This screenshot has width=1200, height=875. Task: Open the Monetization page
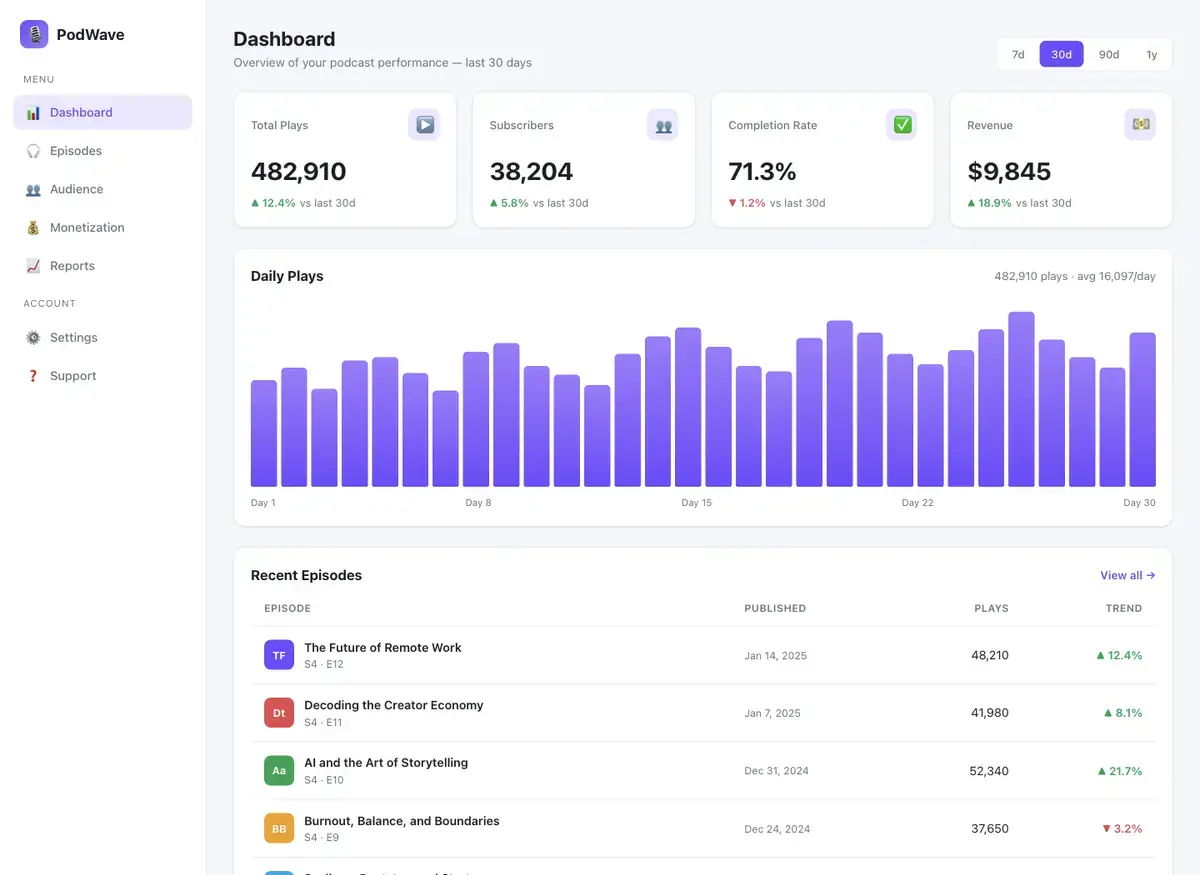[x=103, y=228]
